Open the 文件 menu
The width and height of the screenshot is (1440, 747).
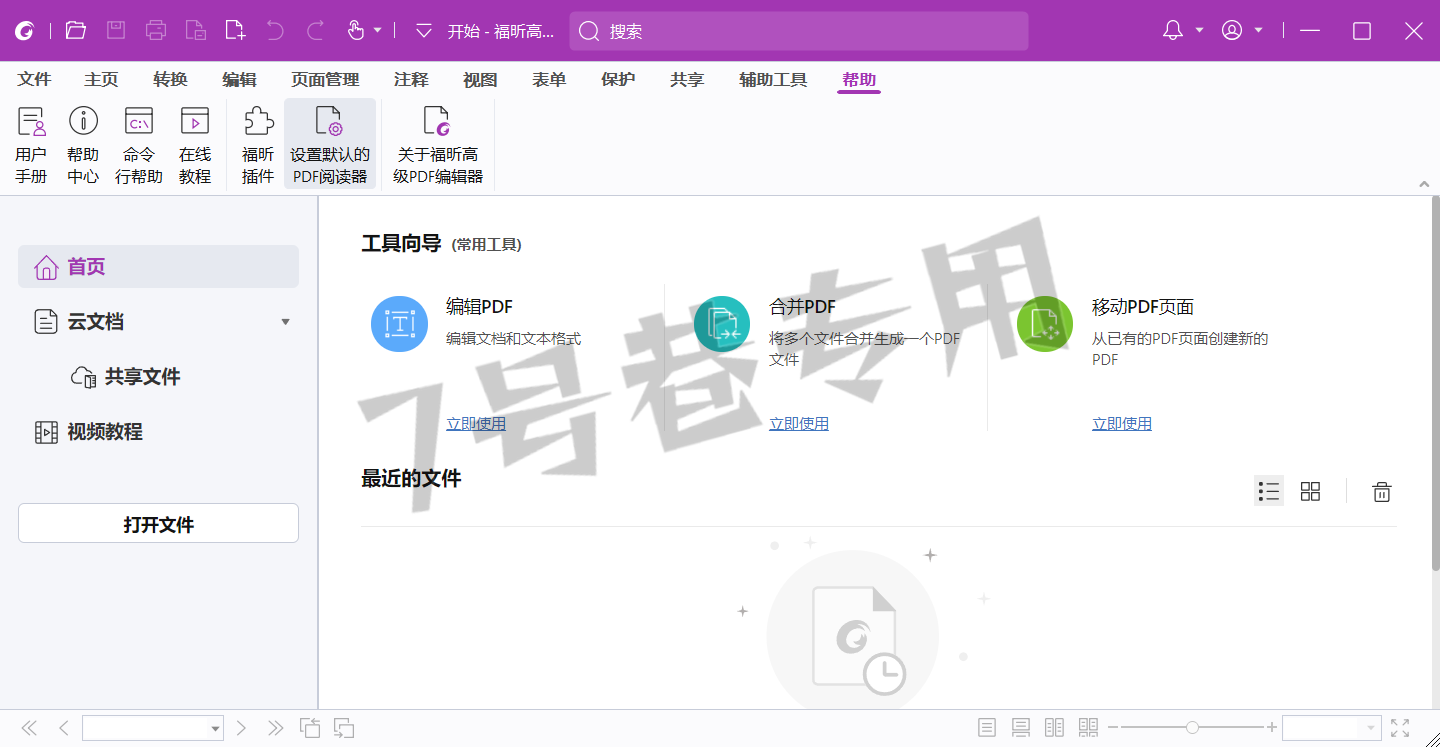pyautogui.click(x=34, y=80)
